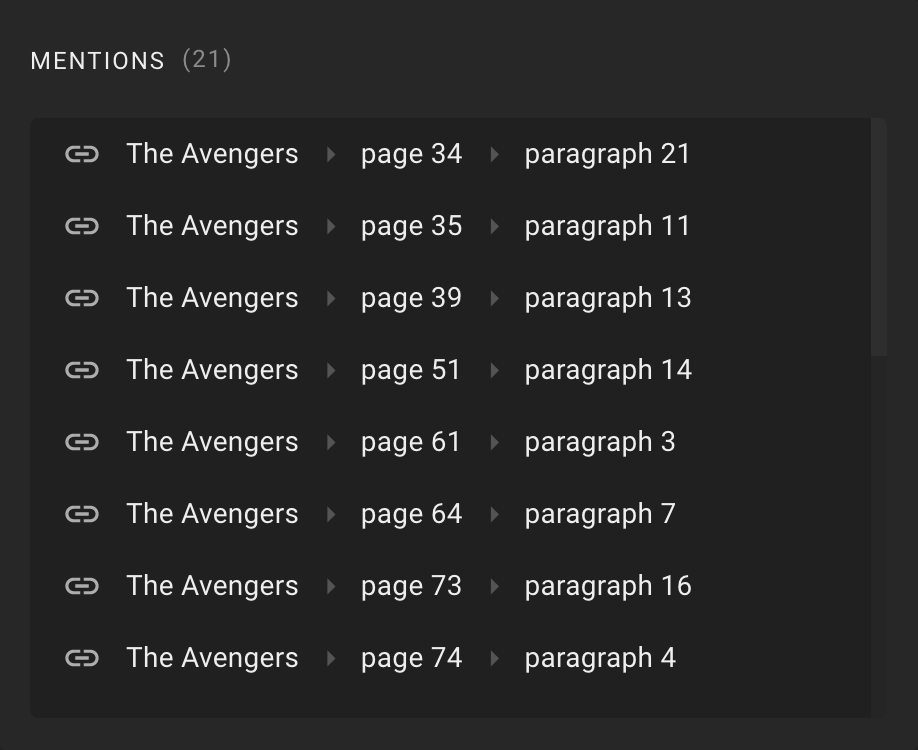Select link icon beside page 64 mention
This screenshot has width=918, height=750.
(82, 514)
